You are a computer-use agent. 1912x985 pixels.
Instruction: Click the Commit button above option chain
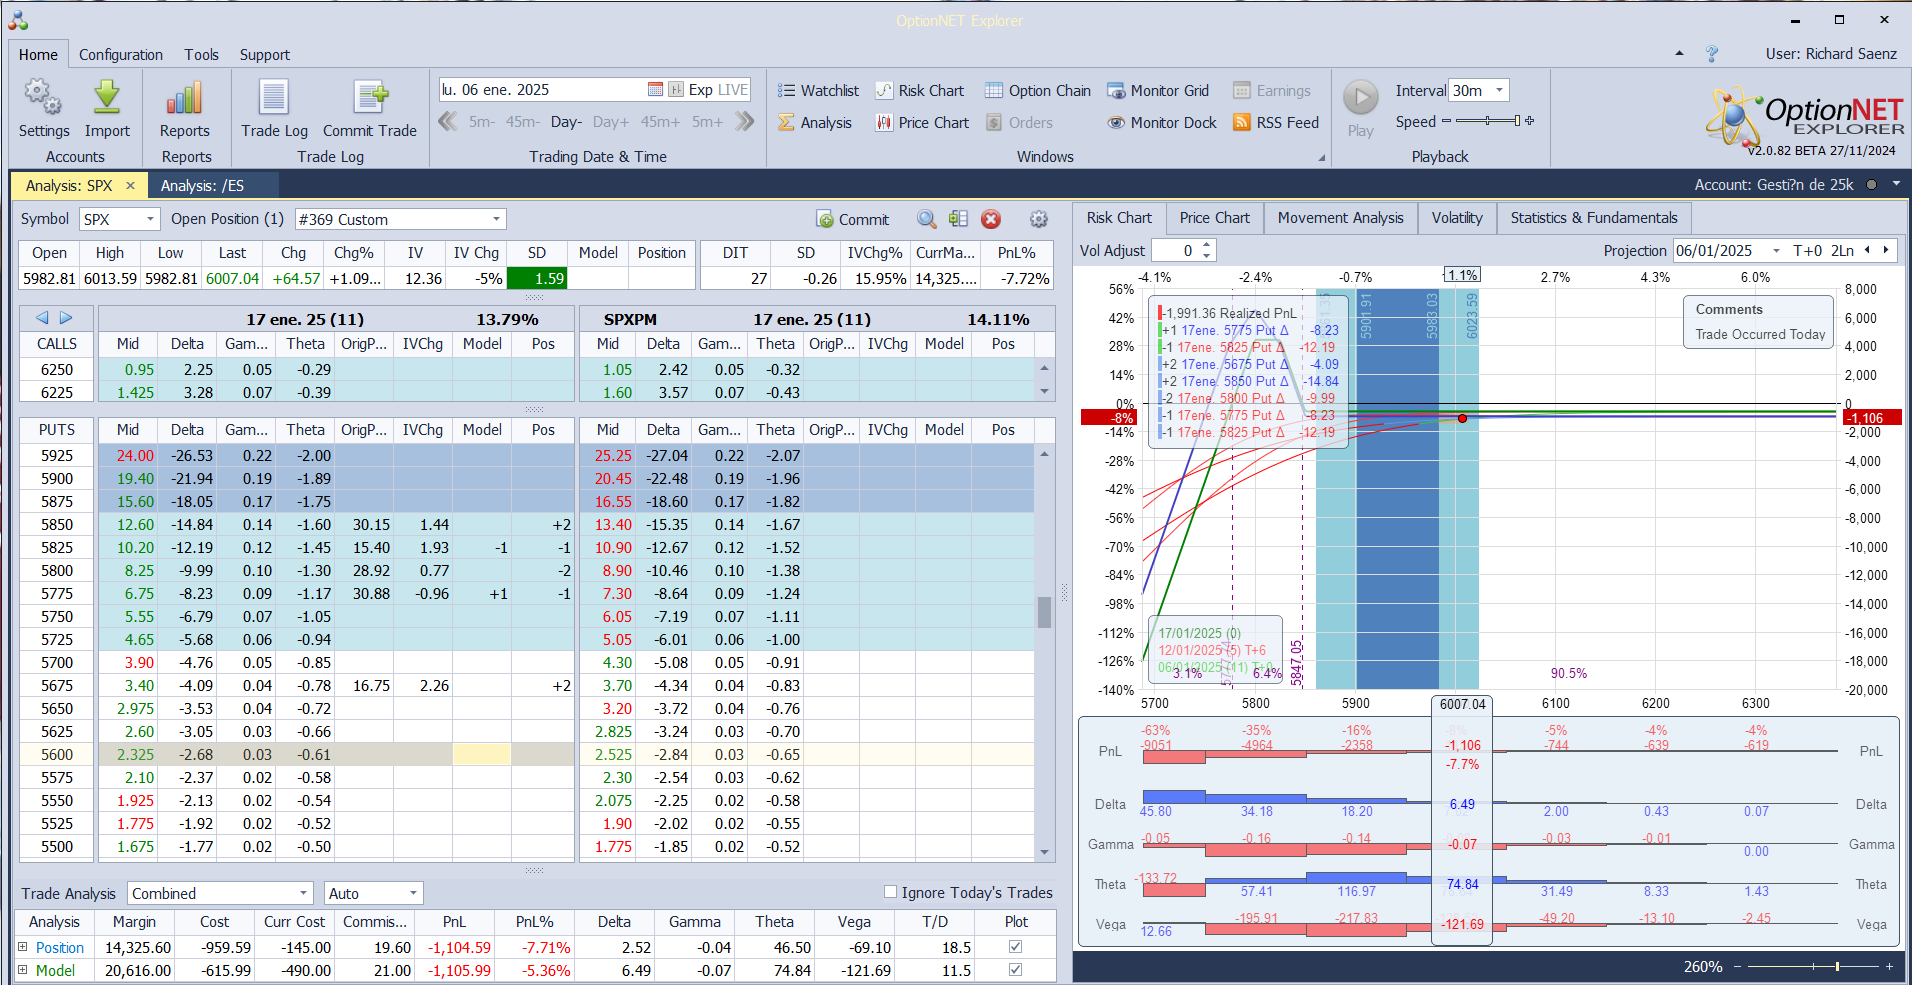(853, 219)
